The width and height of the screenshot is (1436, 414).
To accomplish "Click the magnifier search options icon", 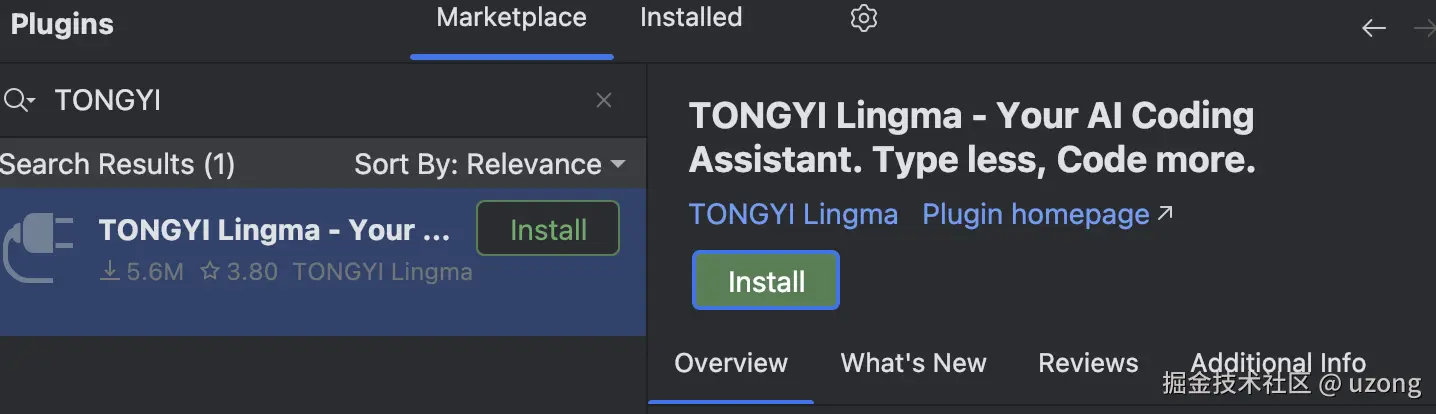I will 19,100.
